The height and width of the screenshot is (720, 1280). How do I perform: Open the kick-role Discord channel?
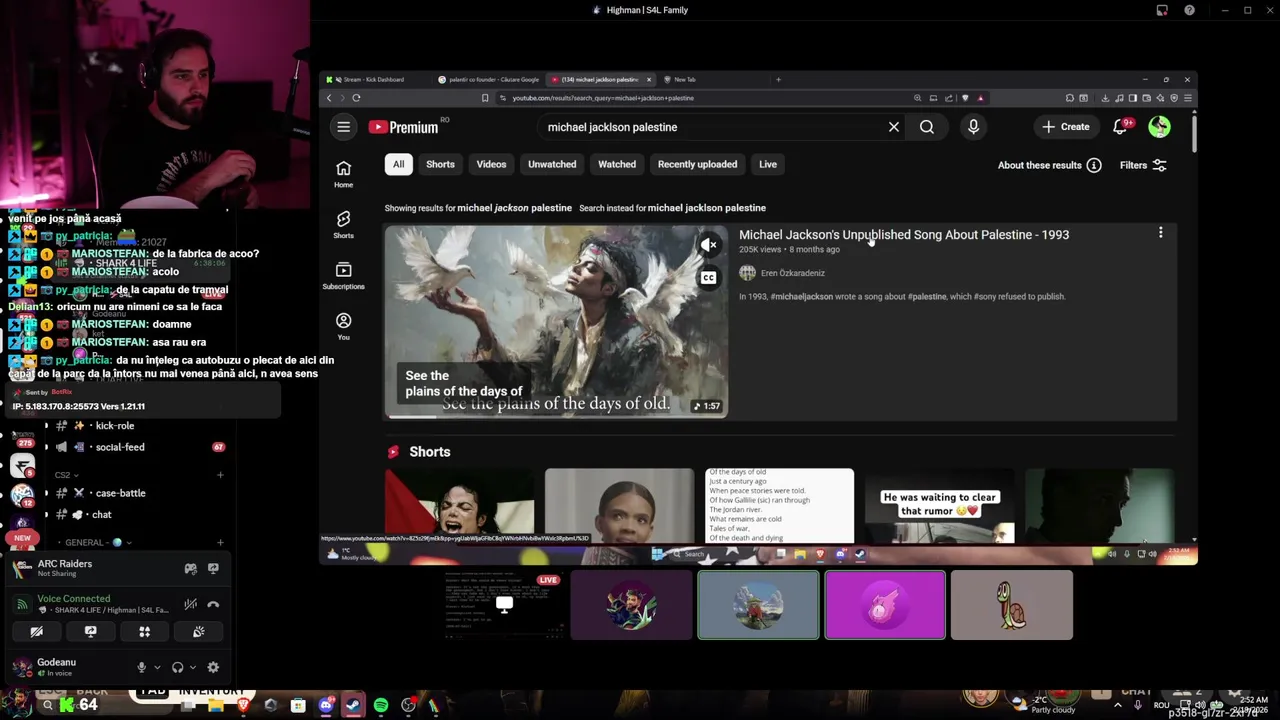point(115,426)
